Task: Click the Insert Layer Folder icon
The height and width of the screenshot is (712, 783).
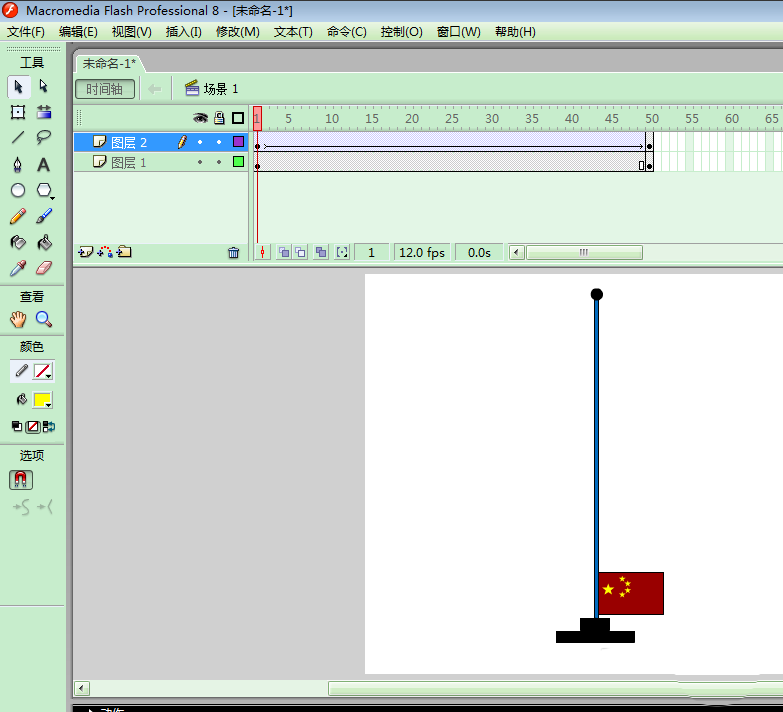Action: (124, 253)
